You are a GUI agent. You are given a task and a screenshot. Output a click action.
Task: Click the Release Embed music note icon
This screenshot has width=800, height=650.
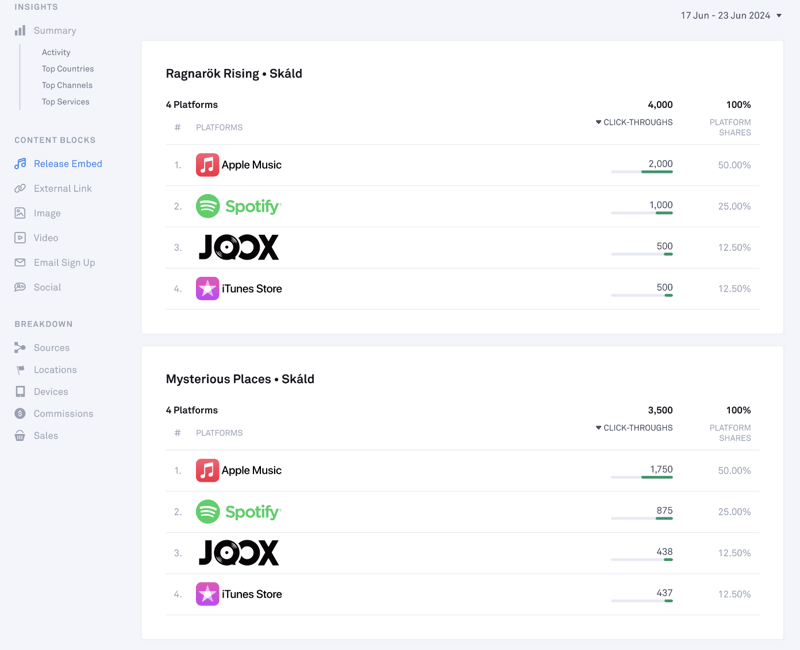point(20,164)
